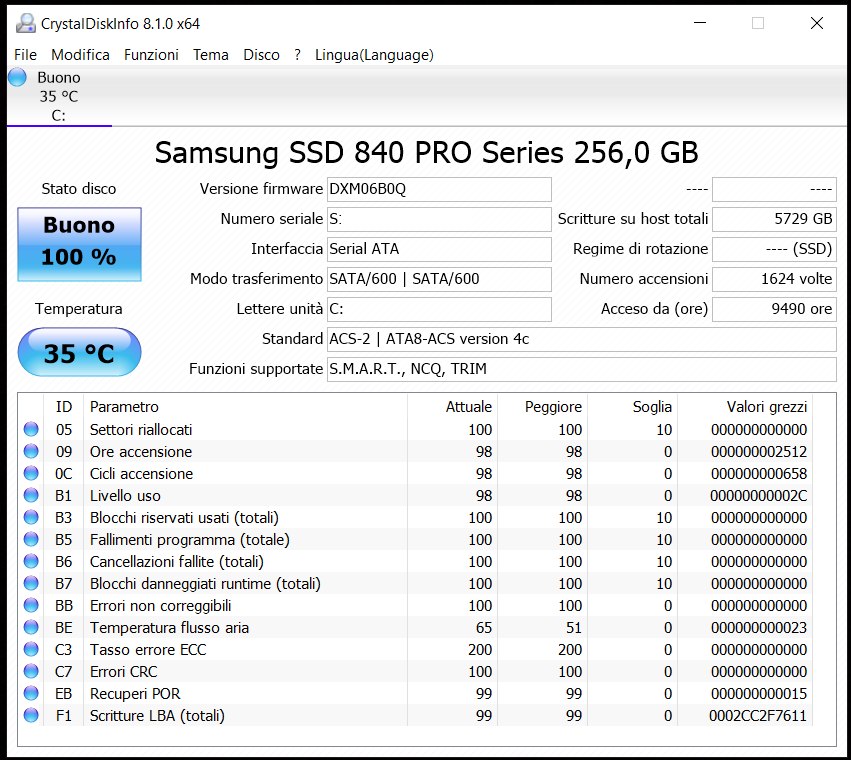This screenshot has height=760, width=851.
Task: Click the Samsung SSD 840 PRO Series title
Action: point(427,153)
